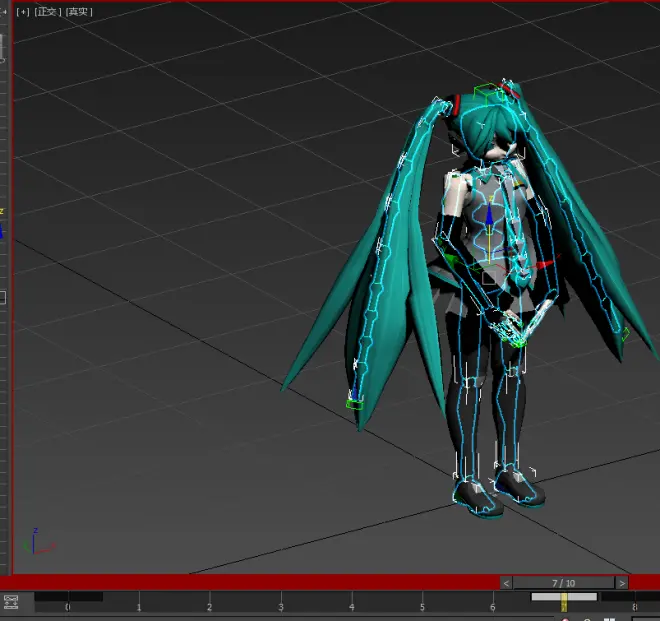Select the green end bone of the left twintail
660x621 pixels.
pos(354,404)
